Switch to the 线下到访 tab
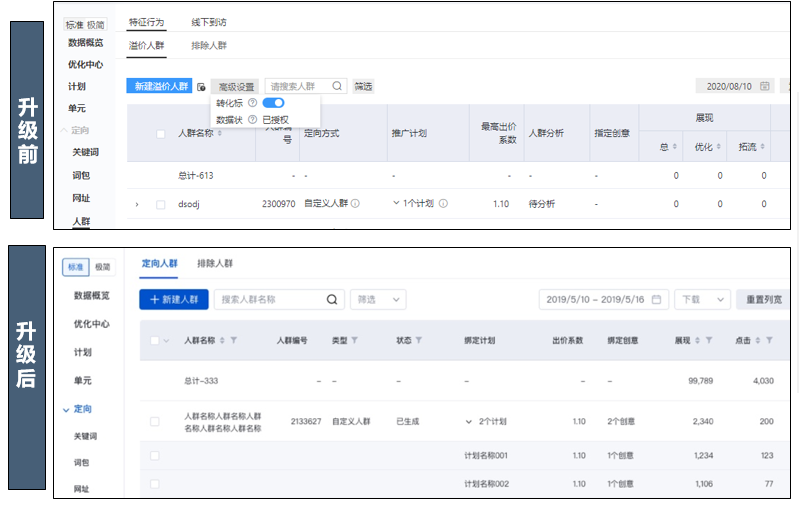The width and height of the screenshot is (799, 506). point(209,21)
